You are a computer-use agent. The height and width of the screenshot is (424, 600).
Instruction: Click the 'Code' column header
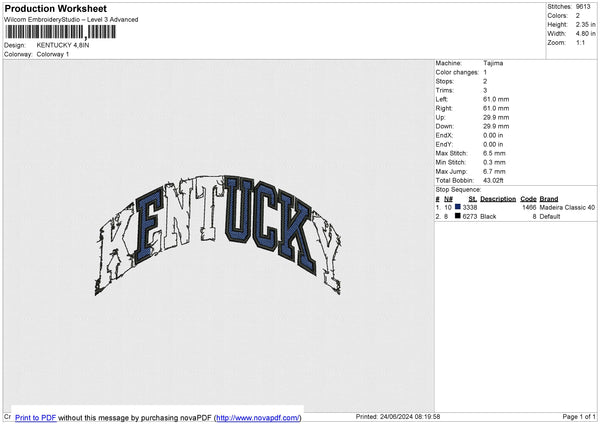tap(528, 199)
